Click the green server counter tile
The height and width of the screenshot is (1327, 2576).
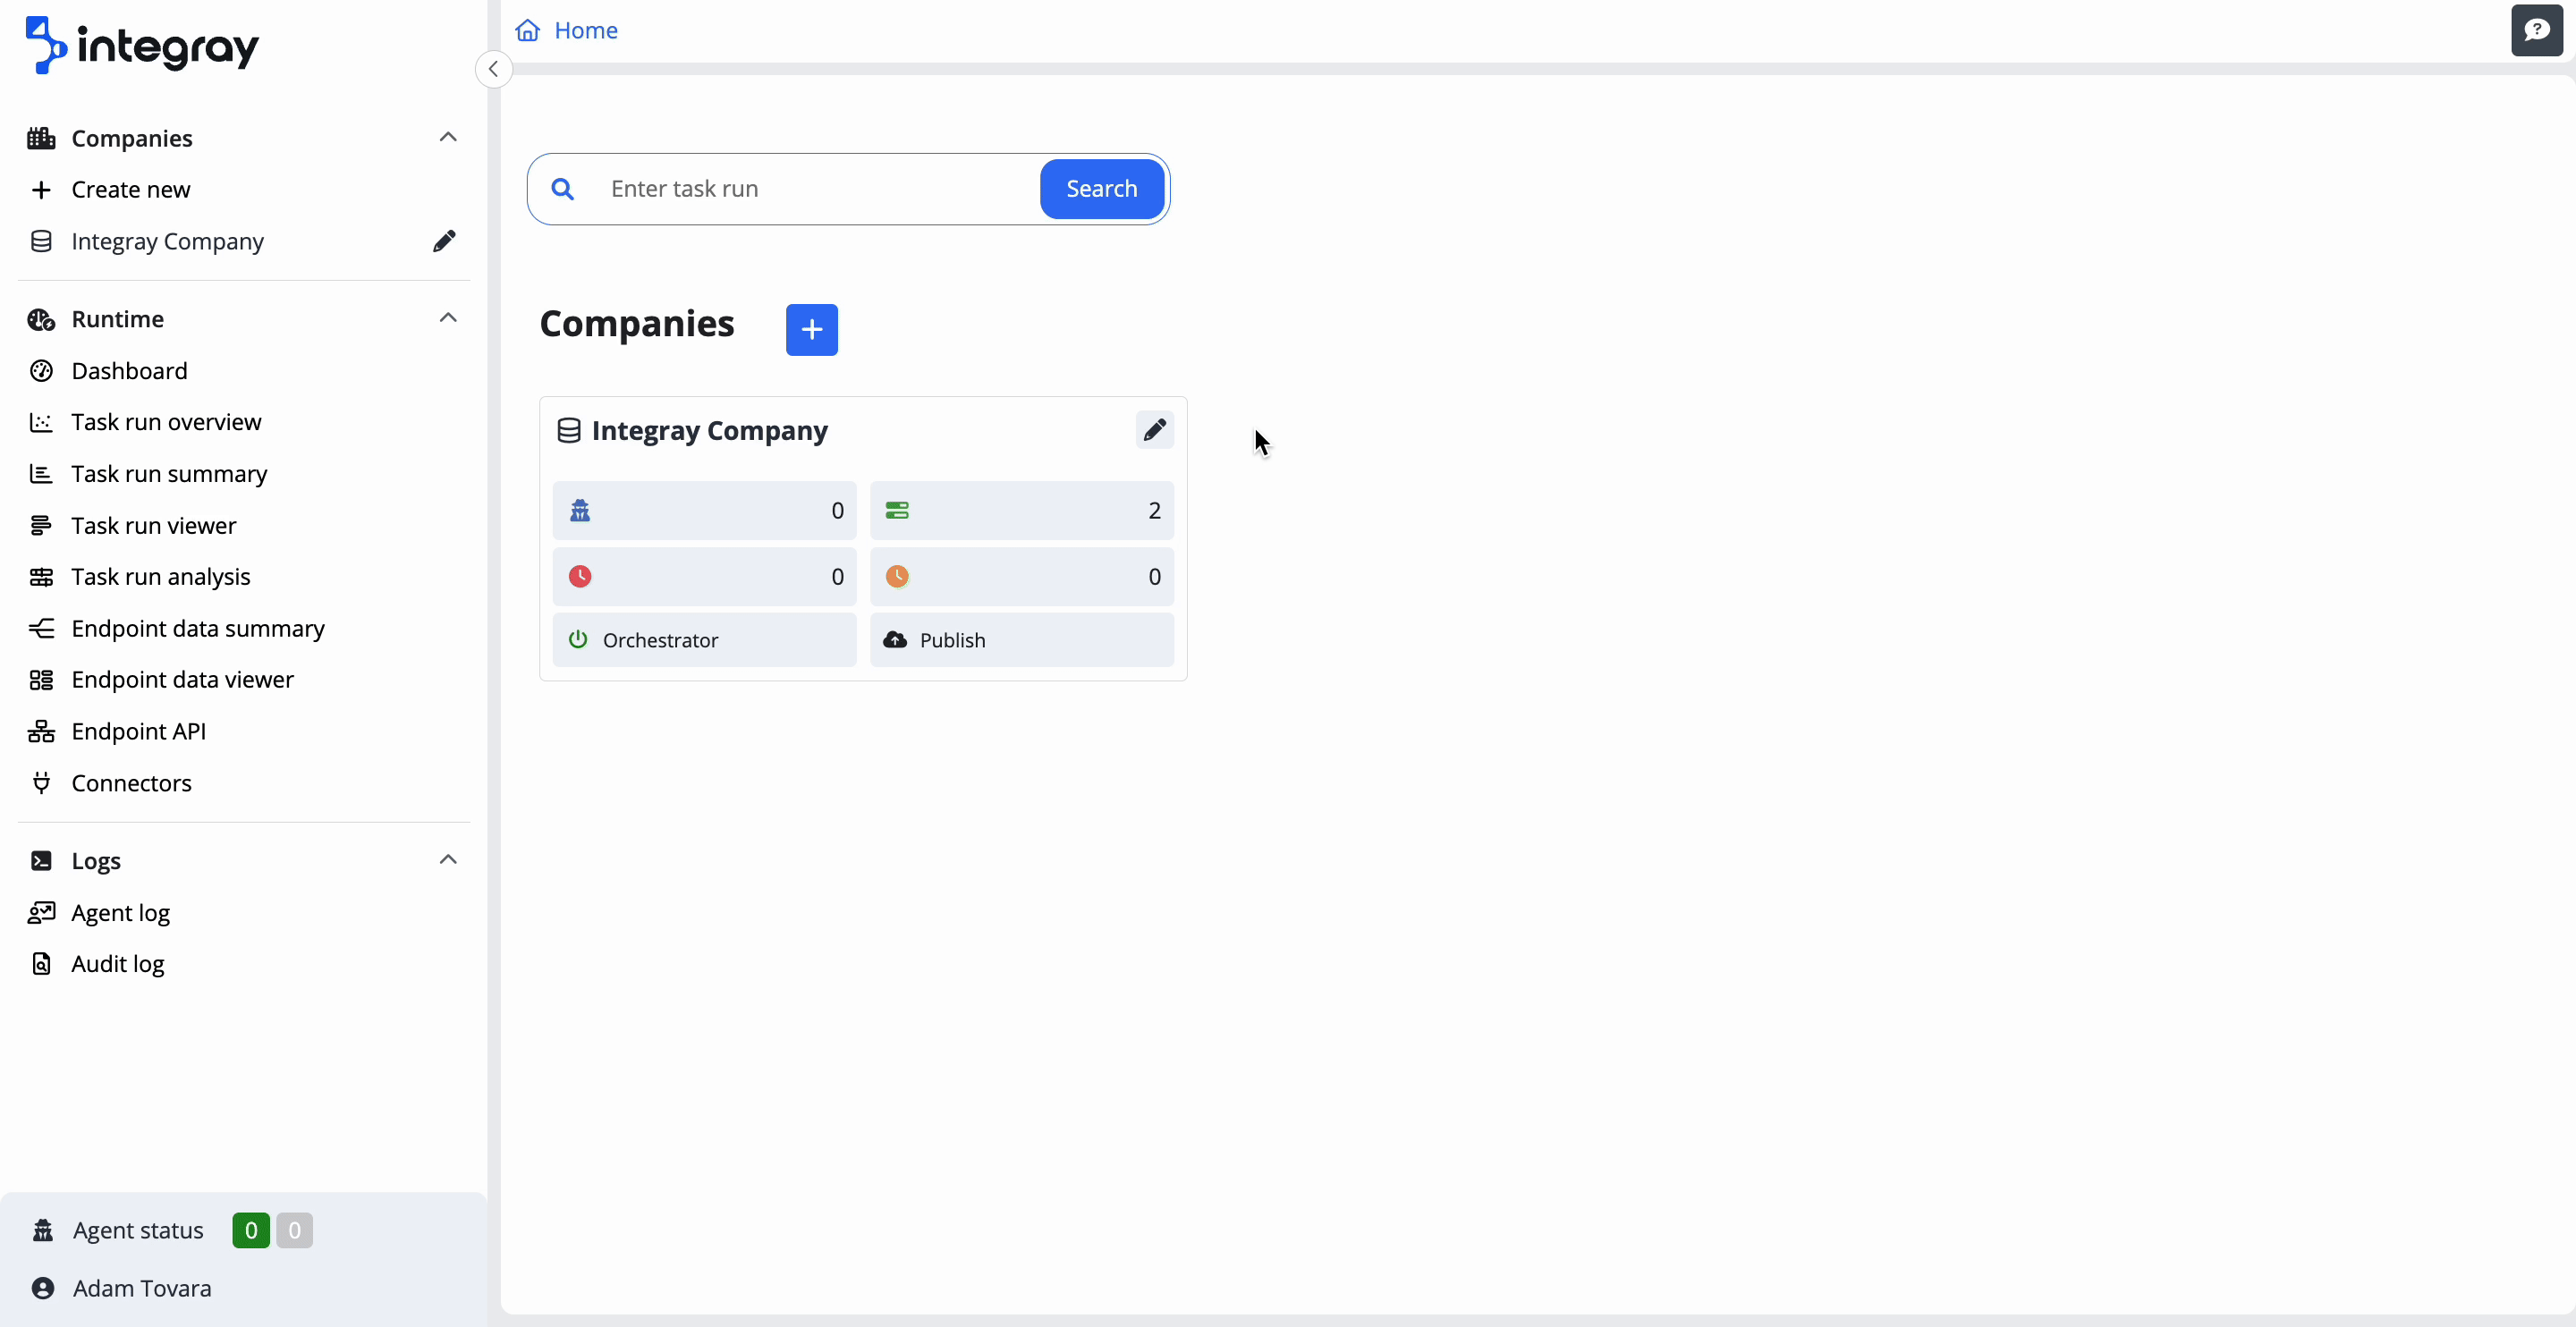[x=1021, y=510]
